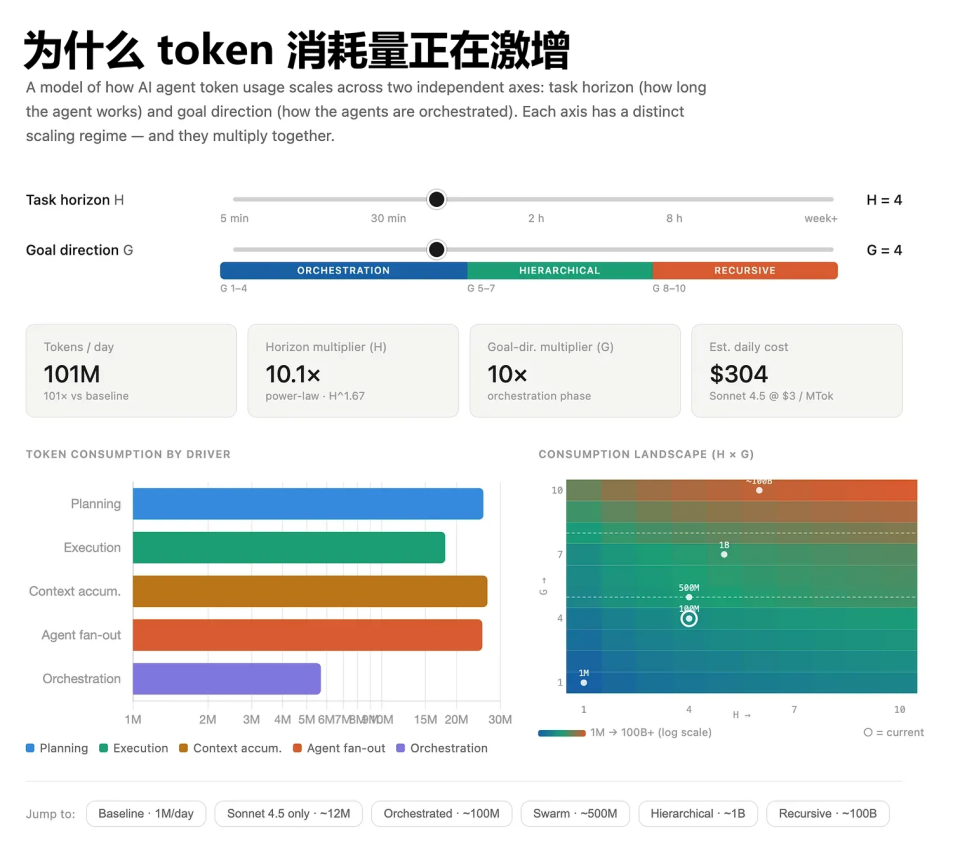Click the 'G 1–4' range label
The image size is (960, 852).
[234, 288]
